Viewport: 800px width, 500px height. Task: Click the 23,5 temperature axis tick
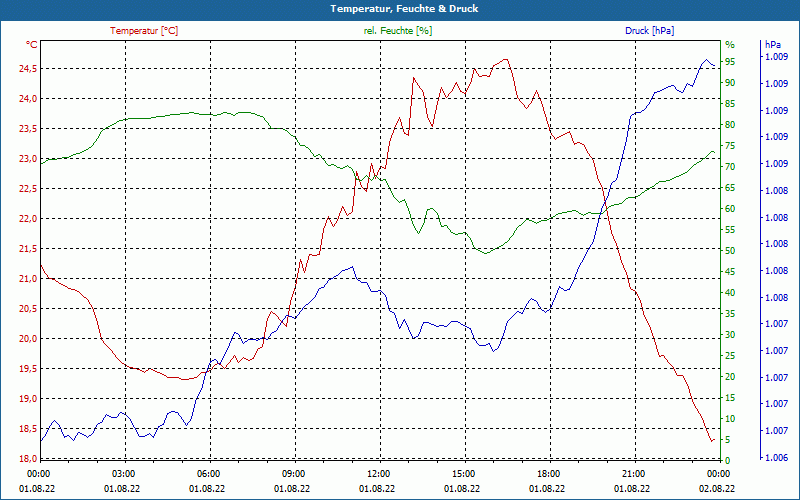pyautogui.click(x=28, y=129)
